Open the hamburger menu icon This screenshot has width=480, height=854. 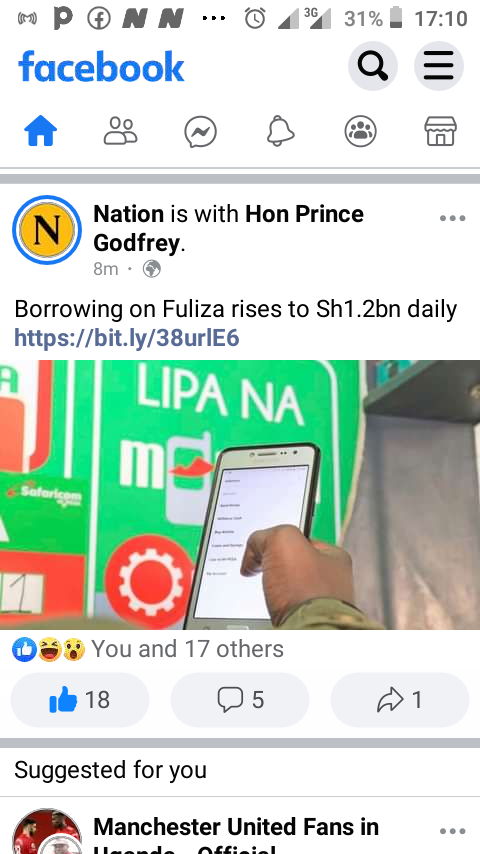click(x=439, y=66)
